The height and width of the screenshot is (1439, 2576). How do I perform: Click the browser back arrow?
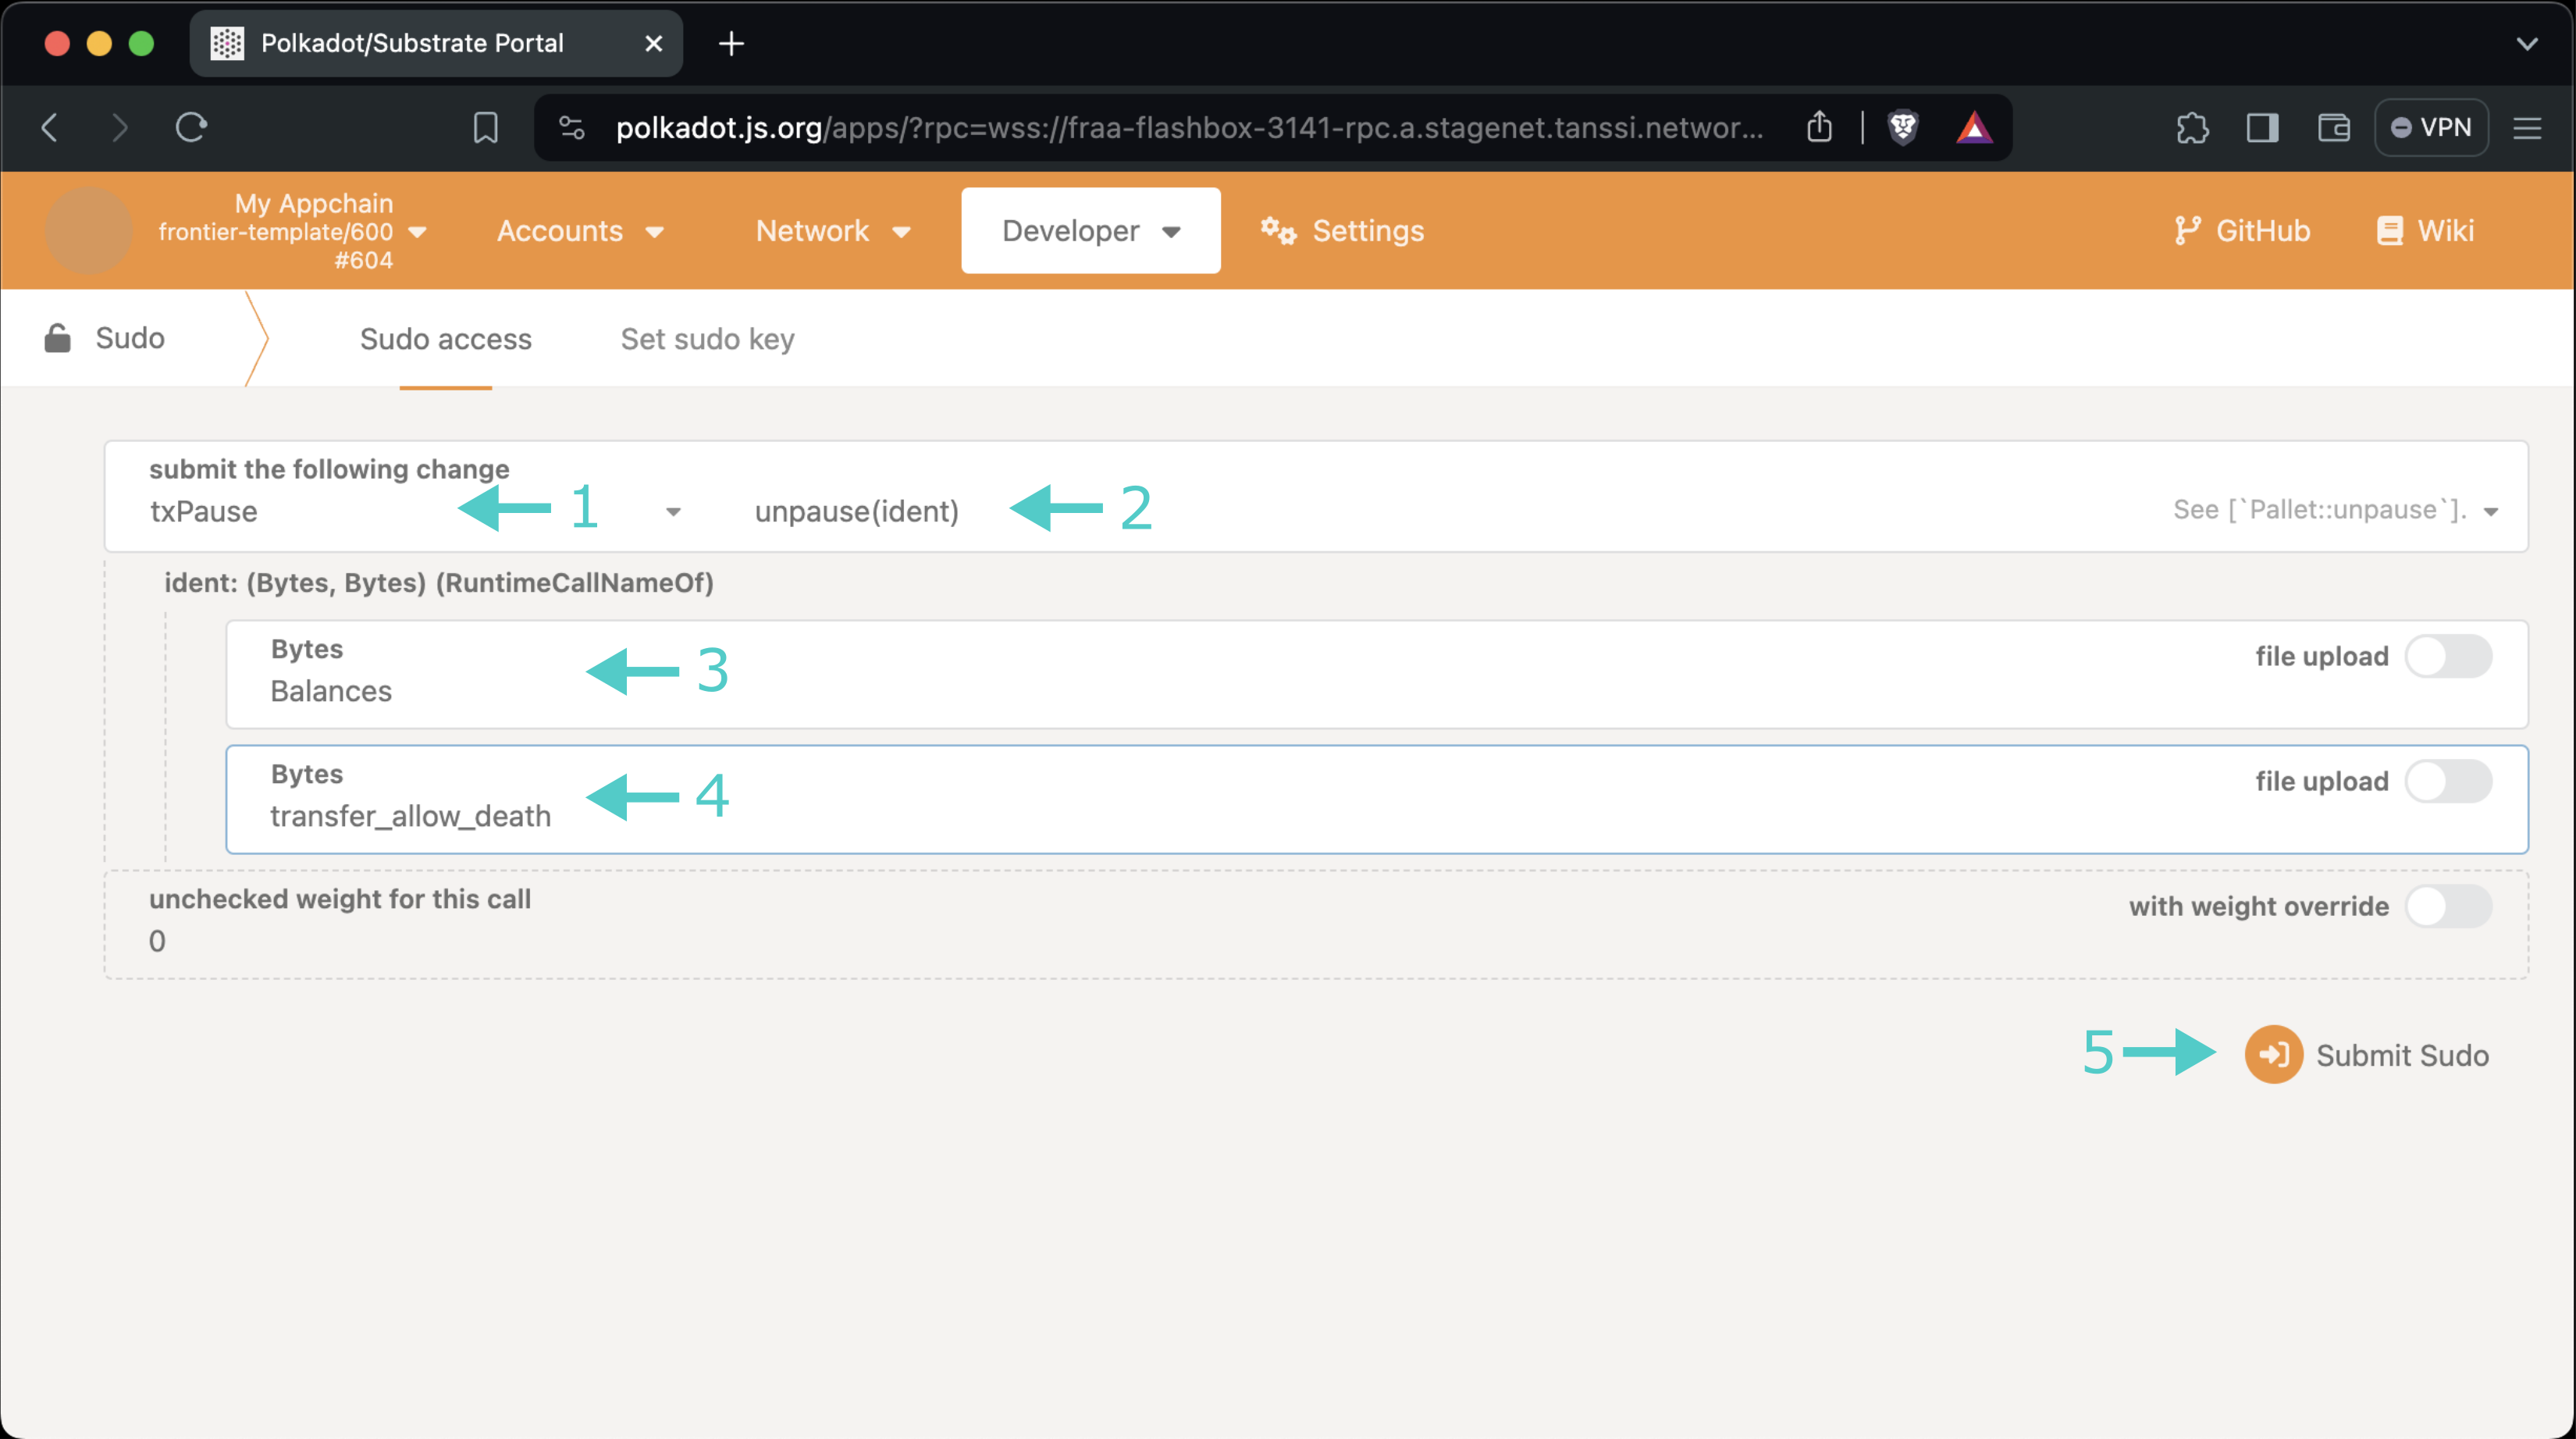(50, 127)
